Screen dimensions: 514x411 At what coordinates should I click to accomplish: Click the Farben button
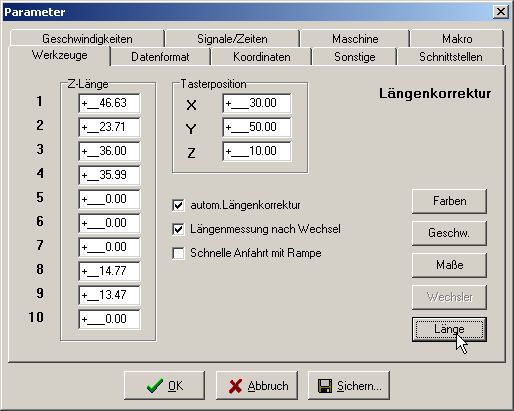(x=449, y=201)
